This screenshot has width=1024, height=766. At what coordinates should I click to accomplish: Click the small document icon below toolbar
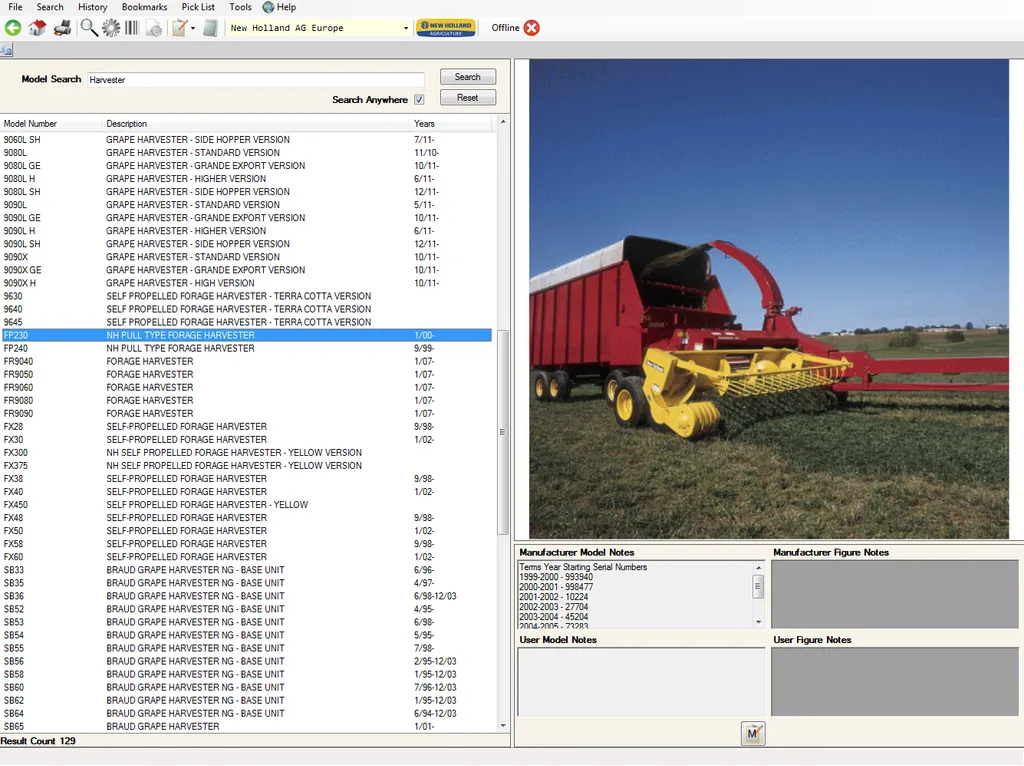[7, 50]
